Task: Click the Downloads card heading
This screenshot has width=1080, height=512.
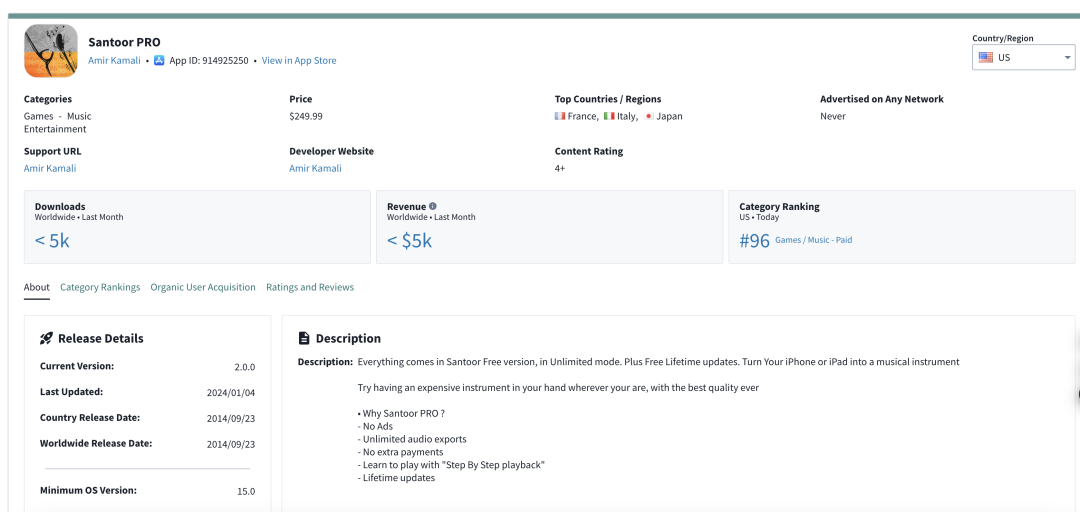Action: 60,206
